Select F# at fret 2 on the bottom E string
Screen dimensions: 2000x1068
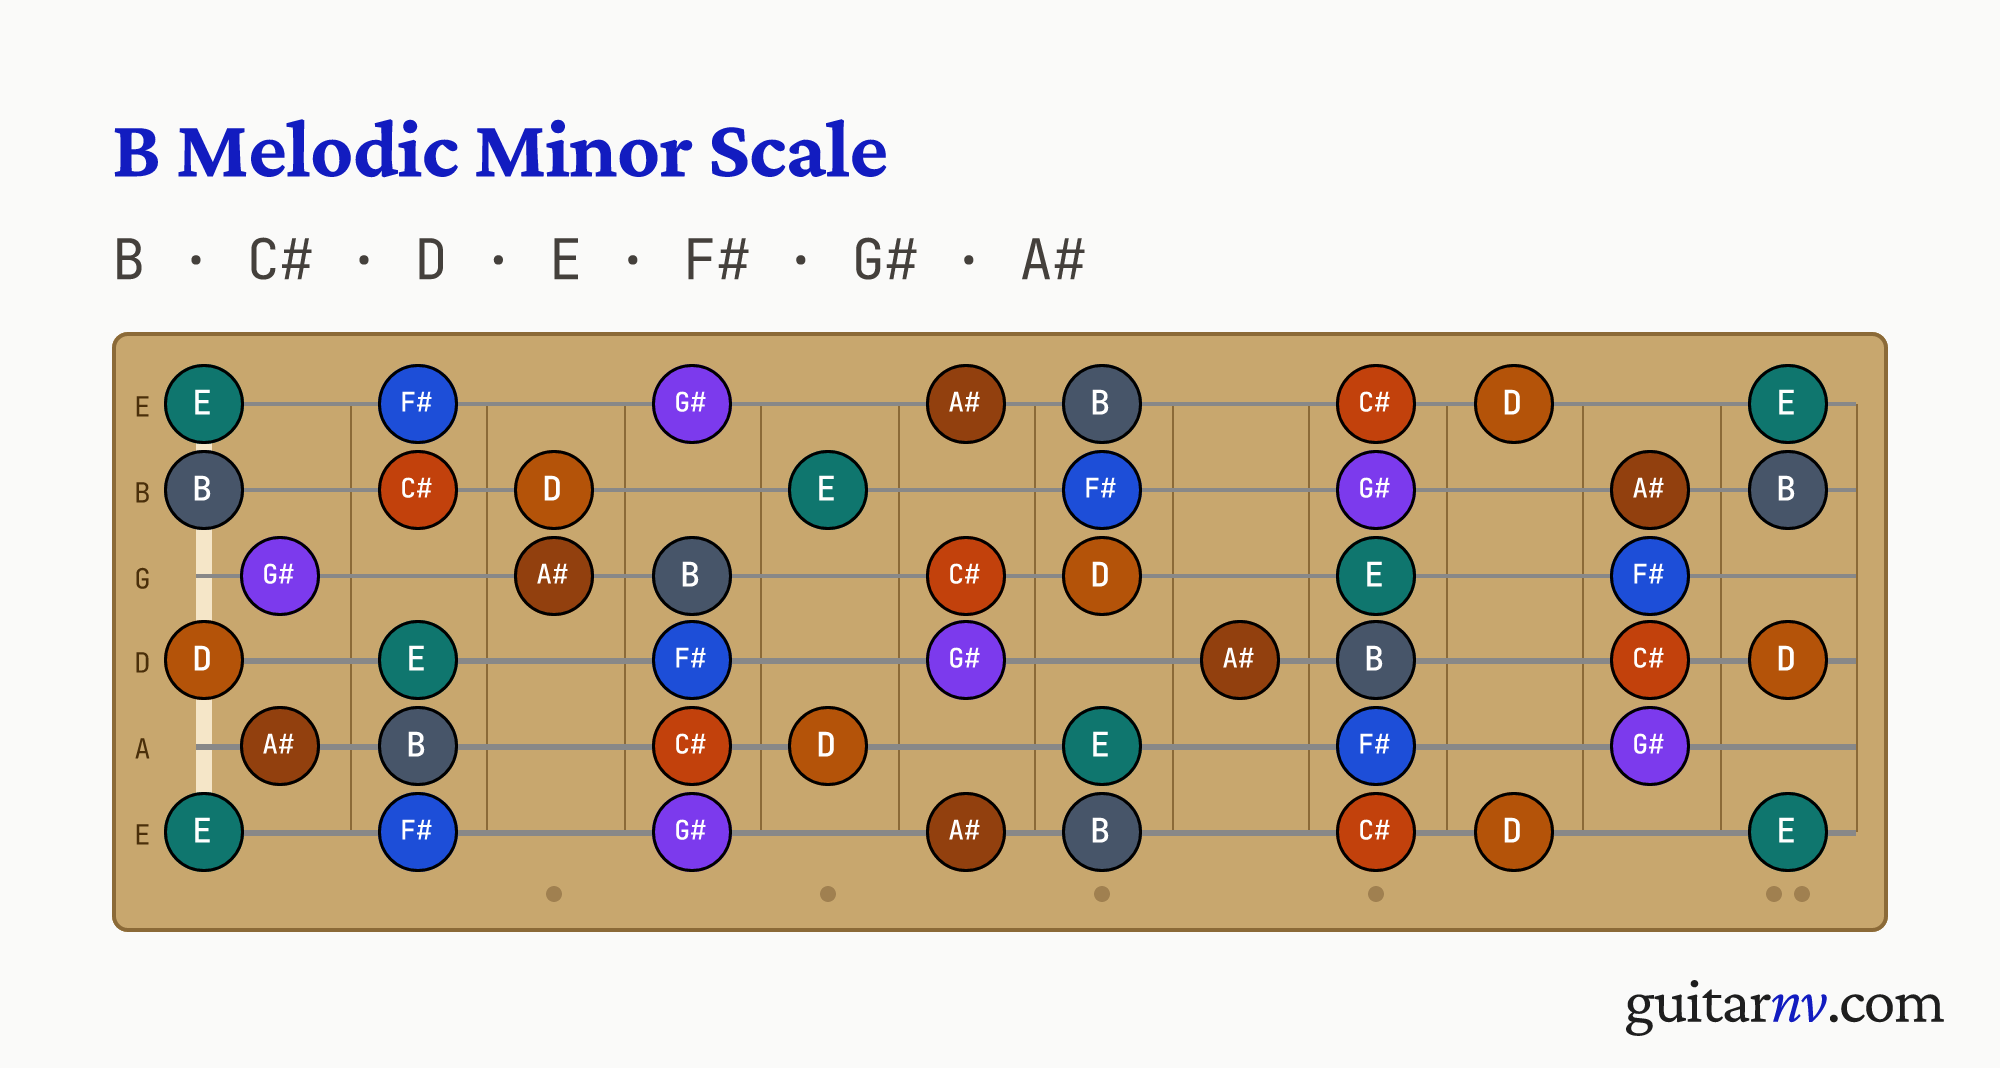(x=418, y=832)
